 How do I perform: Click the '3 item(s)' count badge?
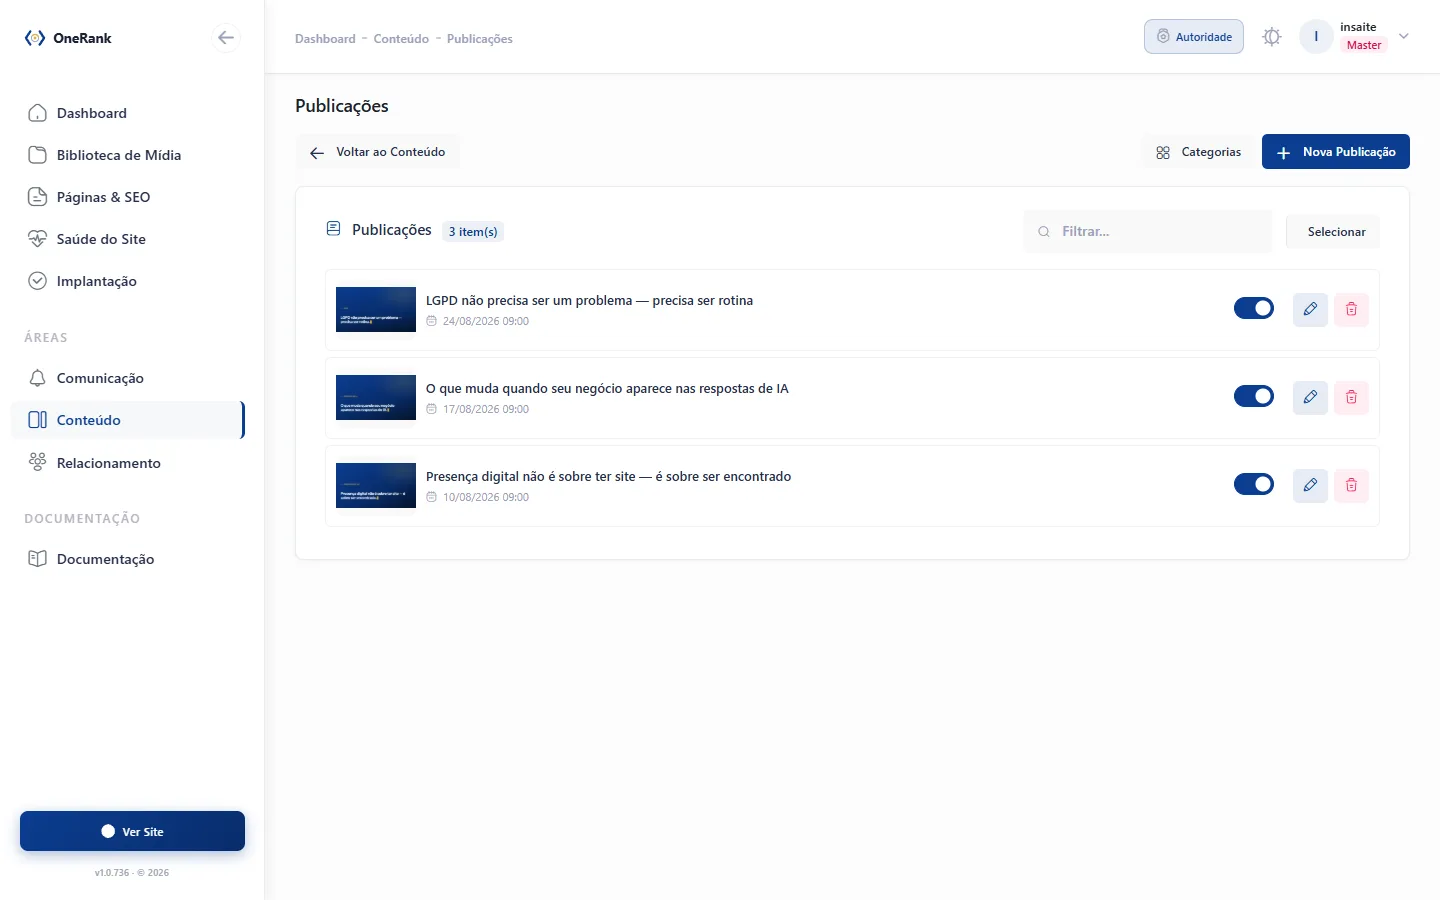(473, 232)
